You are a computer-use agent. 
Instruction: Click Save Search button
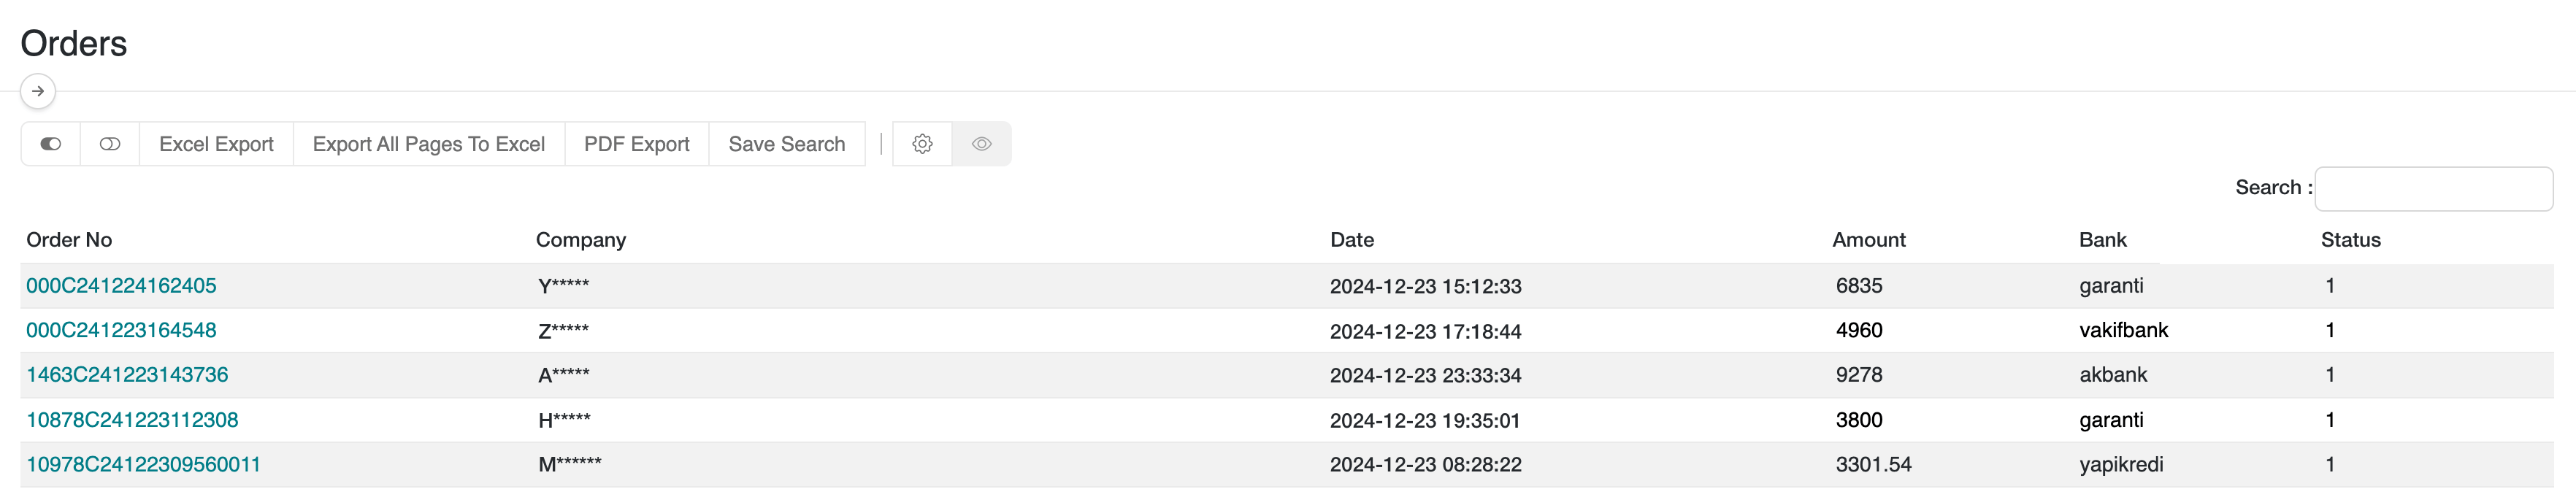click(x=786, y=144)
